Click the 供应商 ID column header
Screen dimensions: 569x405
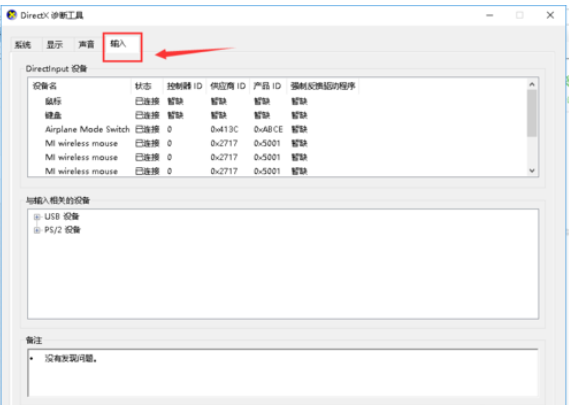228,86
